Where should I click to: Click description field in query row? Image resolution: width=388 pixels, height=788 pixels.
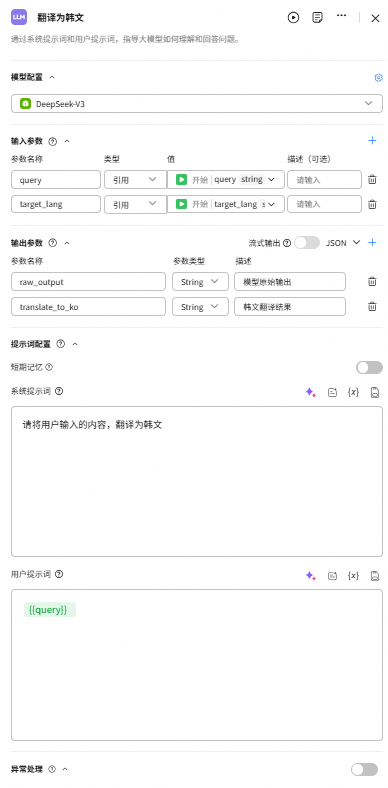tap(324, 179)
